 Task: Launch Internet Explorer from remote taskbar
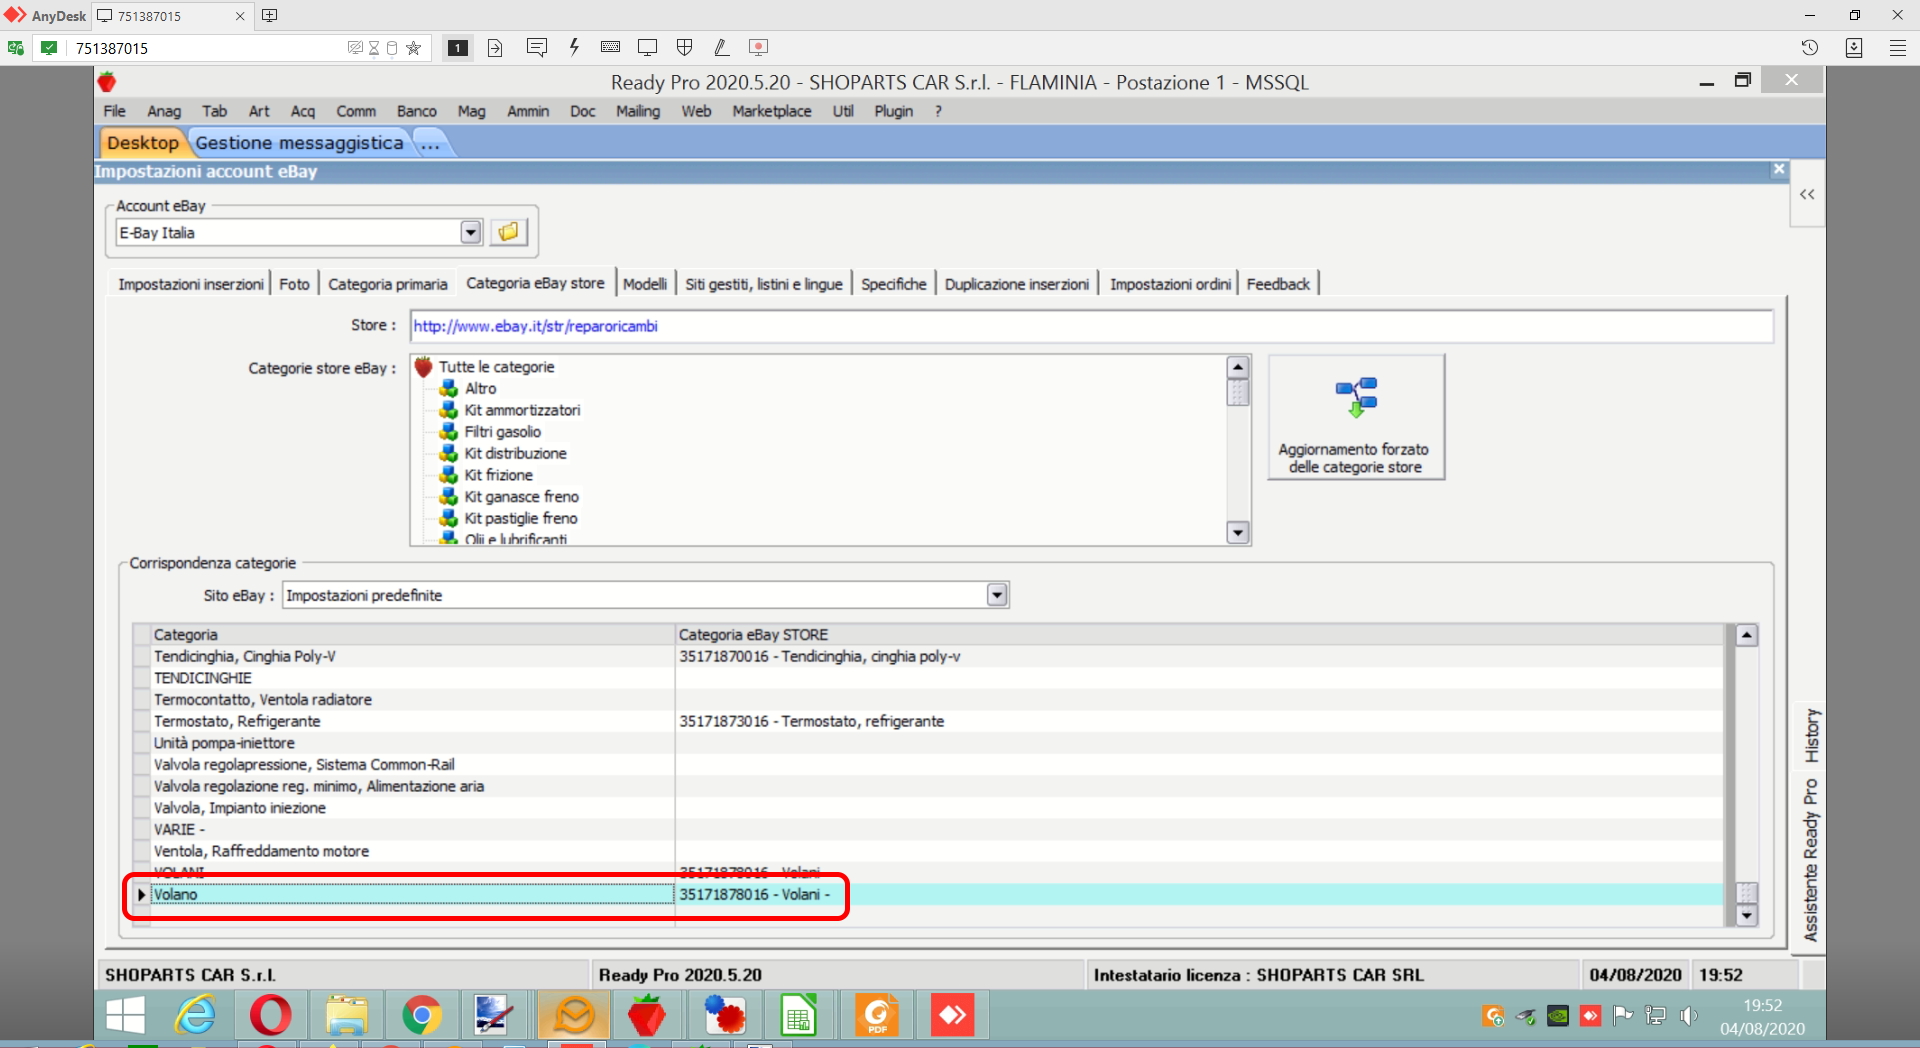[196, 1016]
